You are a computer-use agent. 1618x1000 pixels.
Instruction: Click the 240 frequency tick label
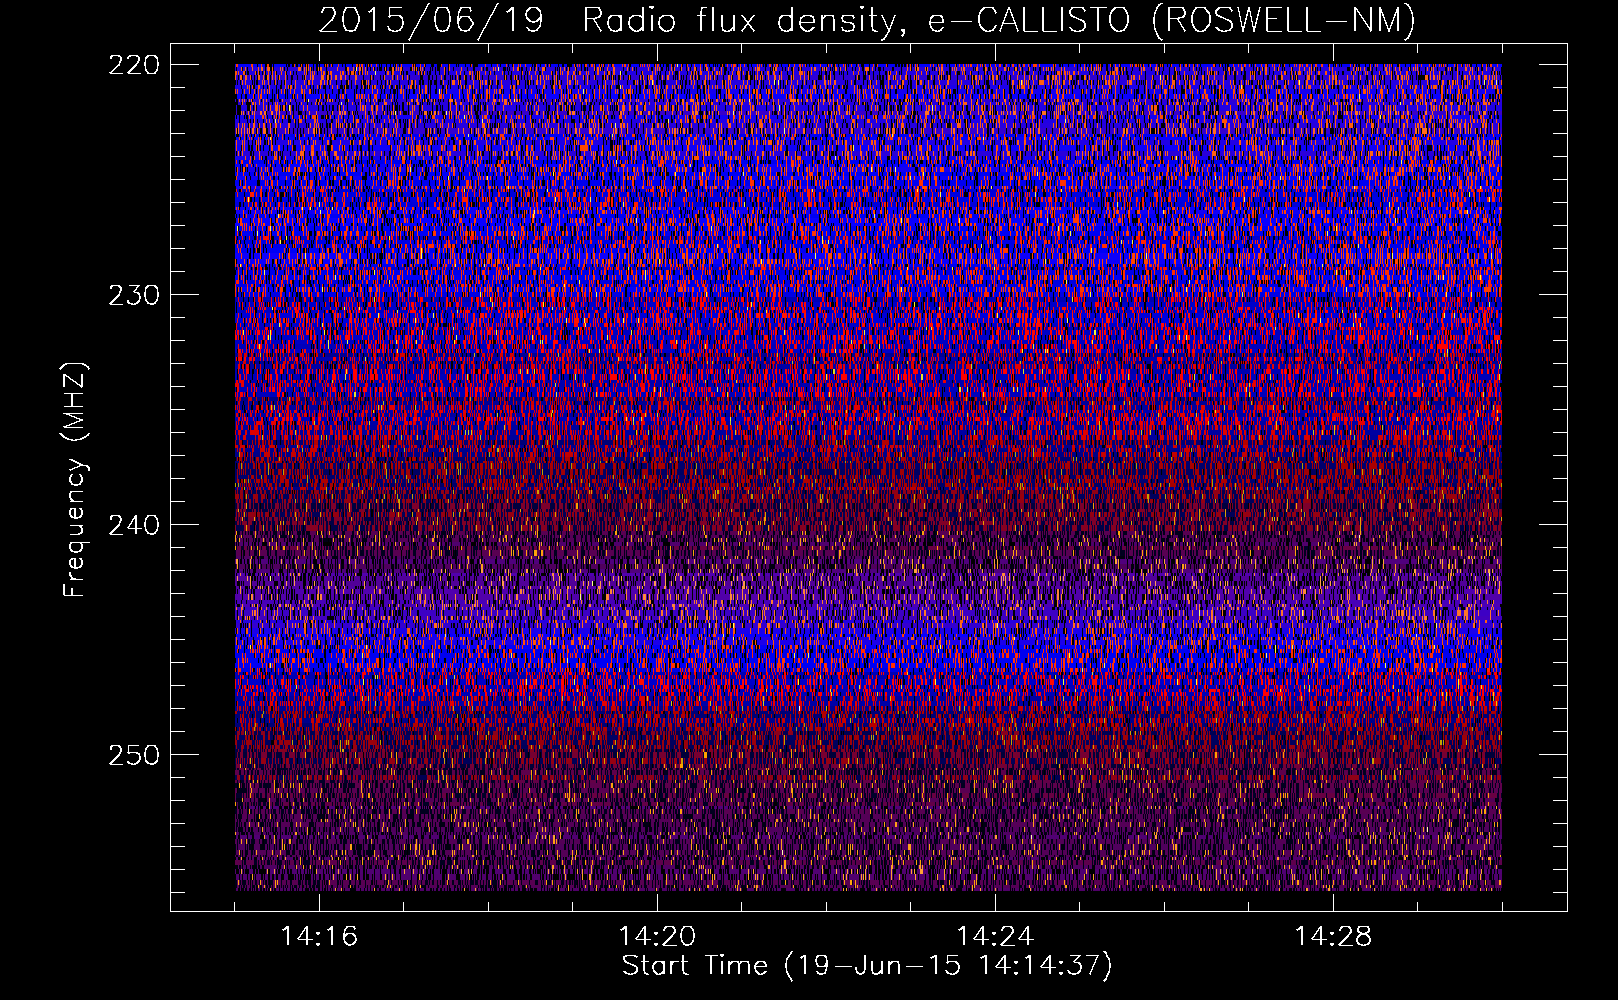[133, 525]
